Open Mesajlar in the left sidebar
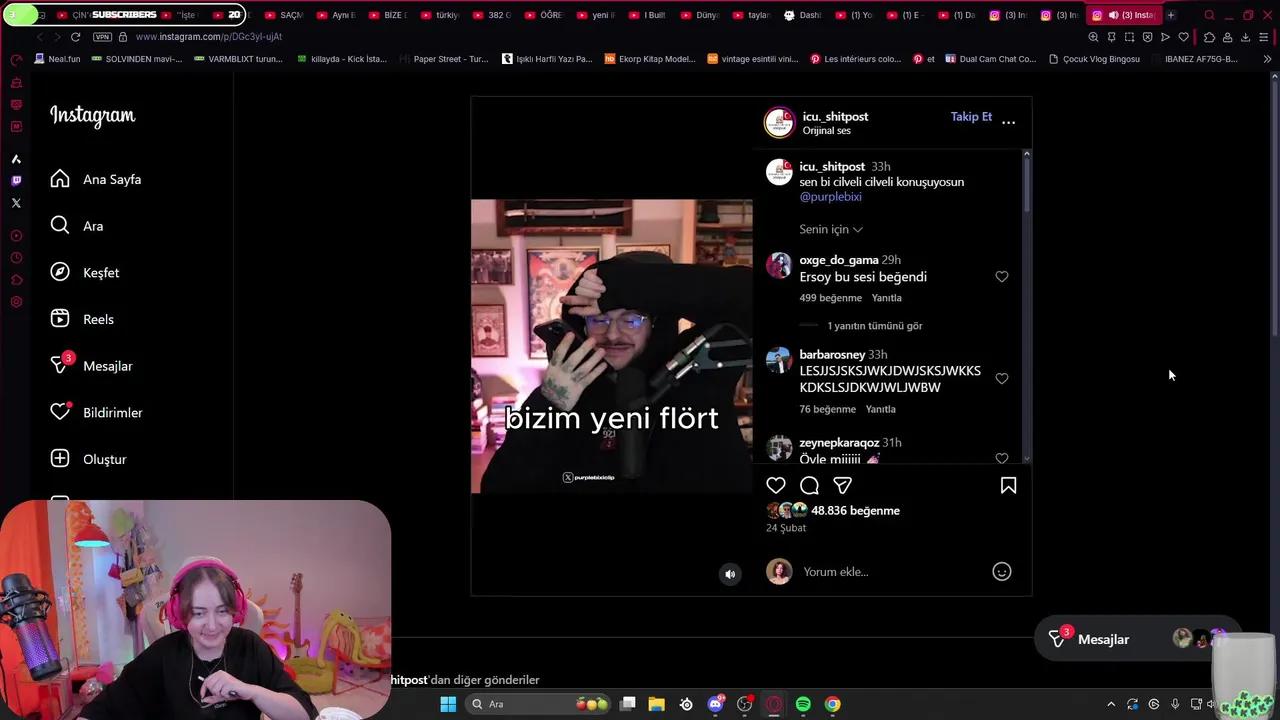 coord(92,366)
